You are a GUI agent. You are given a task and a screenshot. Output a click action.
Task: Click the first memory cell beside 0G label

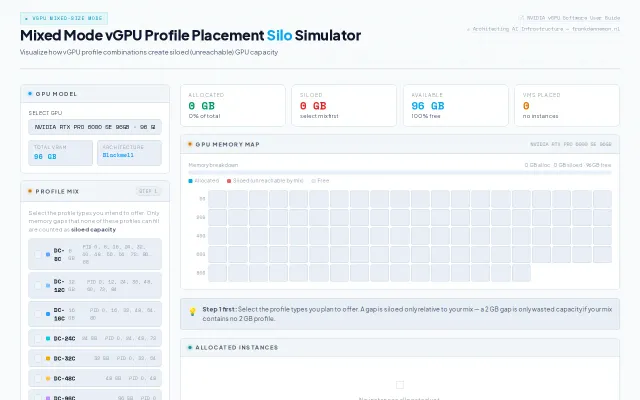pyautogui.click(x=217, y=199)
